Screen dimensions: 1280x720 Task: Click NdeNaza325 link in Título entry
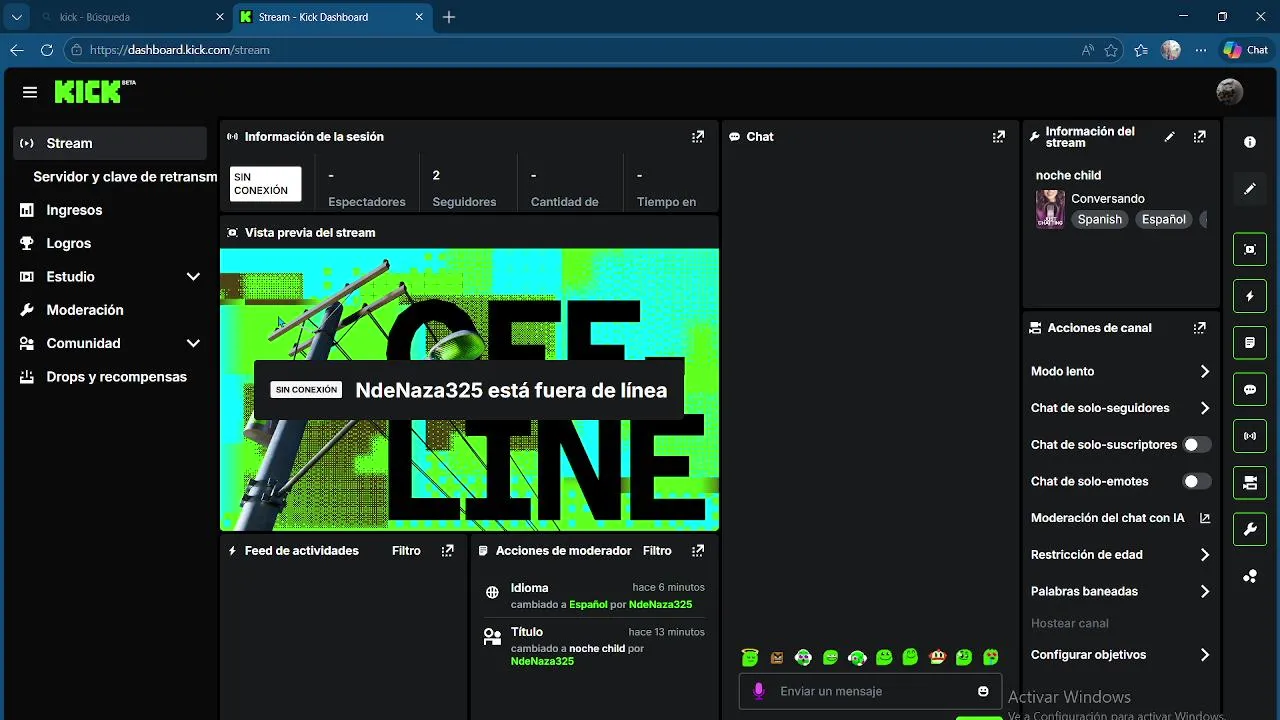[x=542, y=661]
